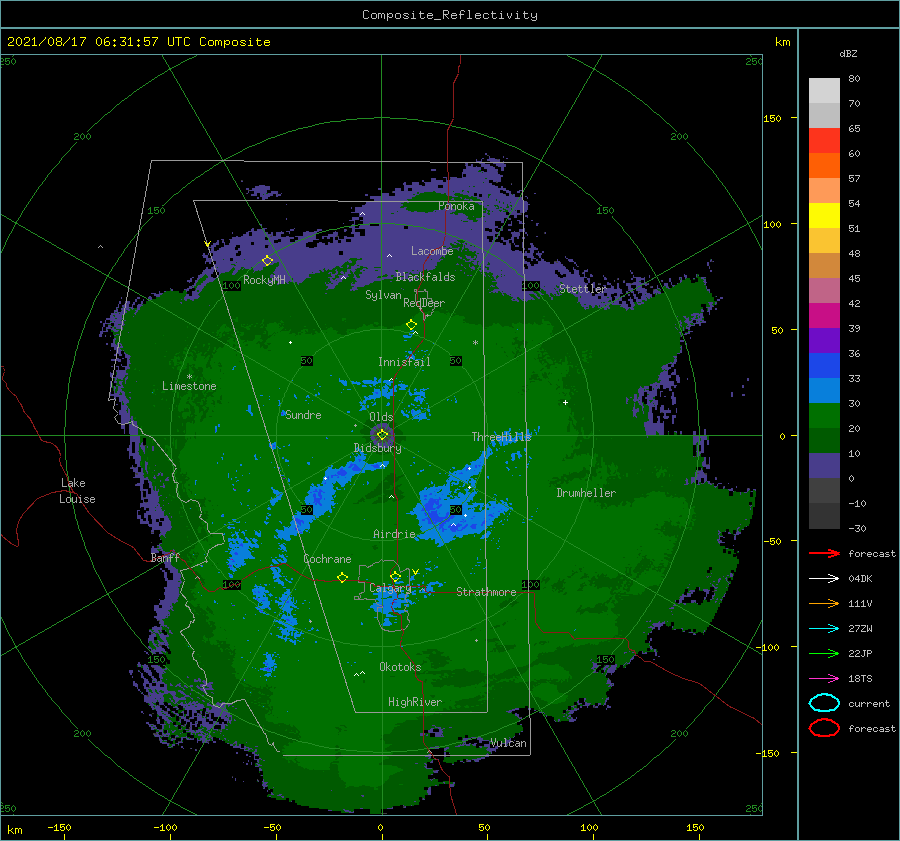The image size is (900, 841).
Task: Click the RedDeer city label
Action: tap(424, 303)
